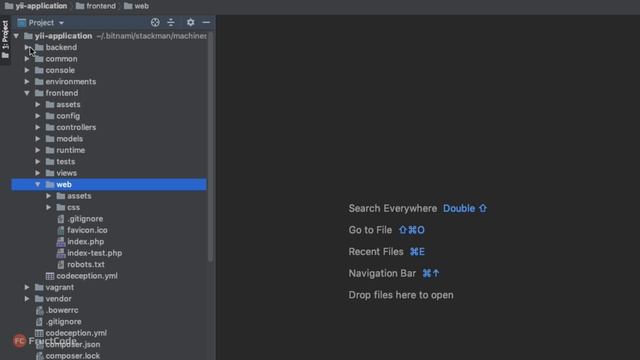
Task: Collapse the yii-application root node
Action: tap(16, 36)
